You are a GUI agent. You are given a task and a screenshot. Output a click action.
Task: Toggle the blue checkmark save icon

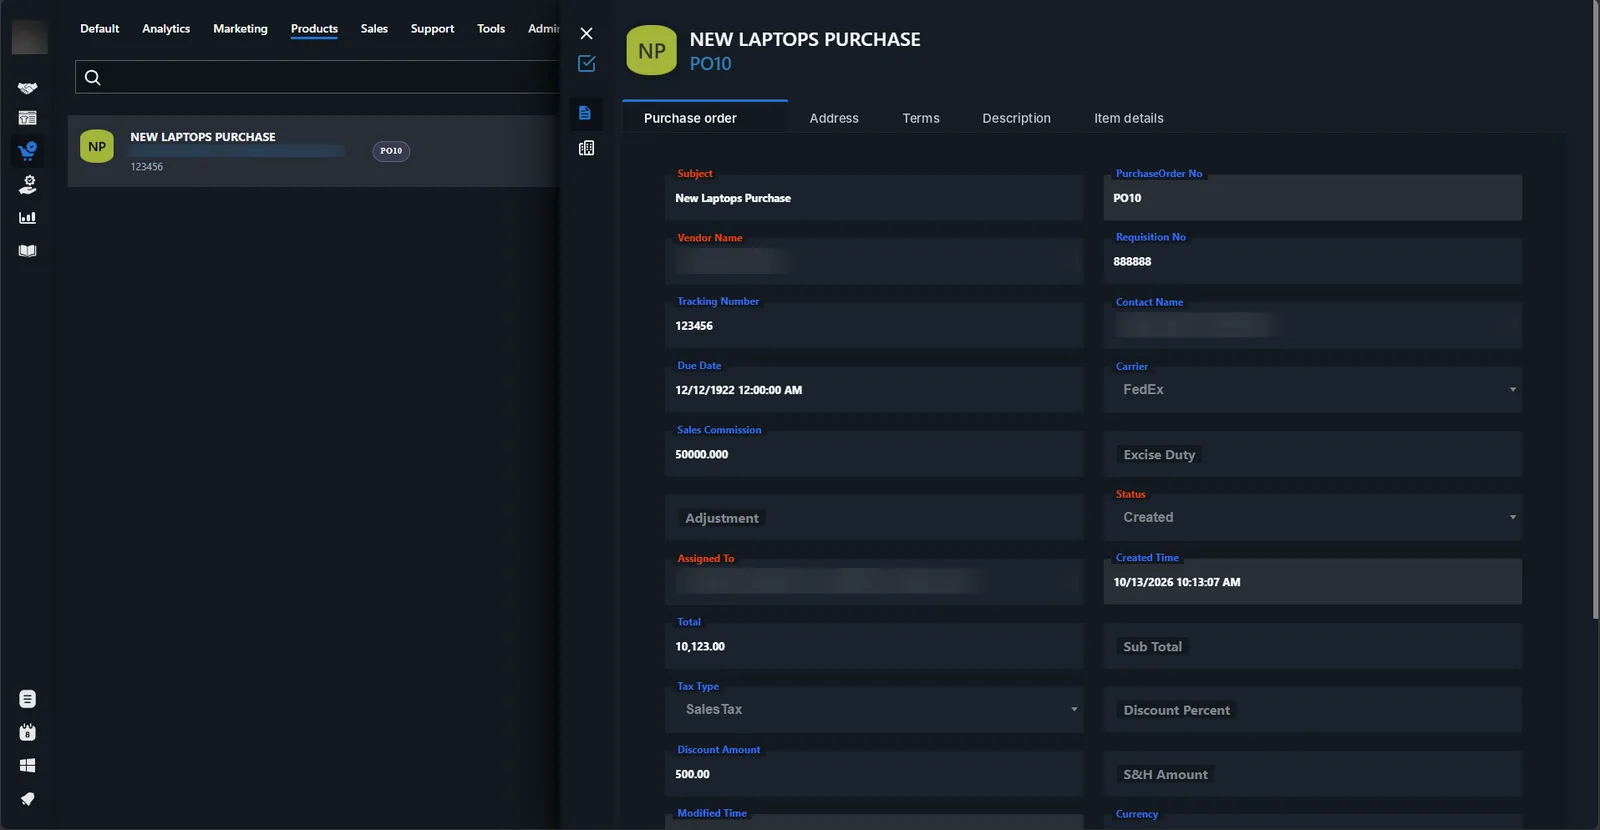click(587, 63)
